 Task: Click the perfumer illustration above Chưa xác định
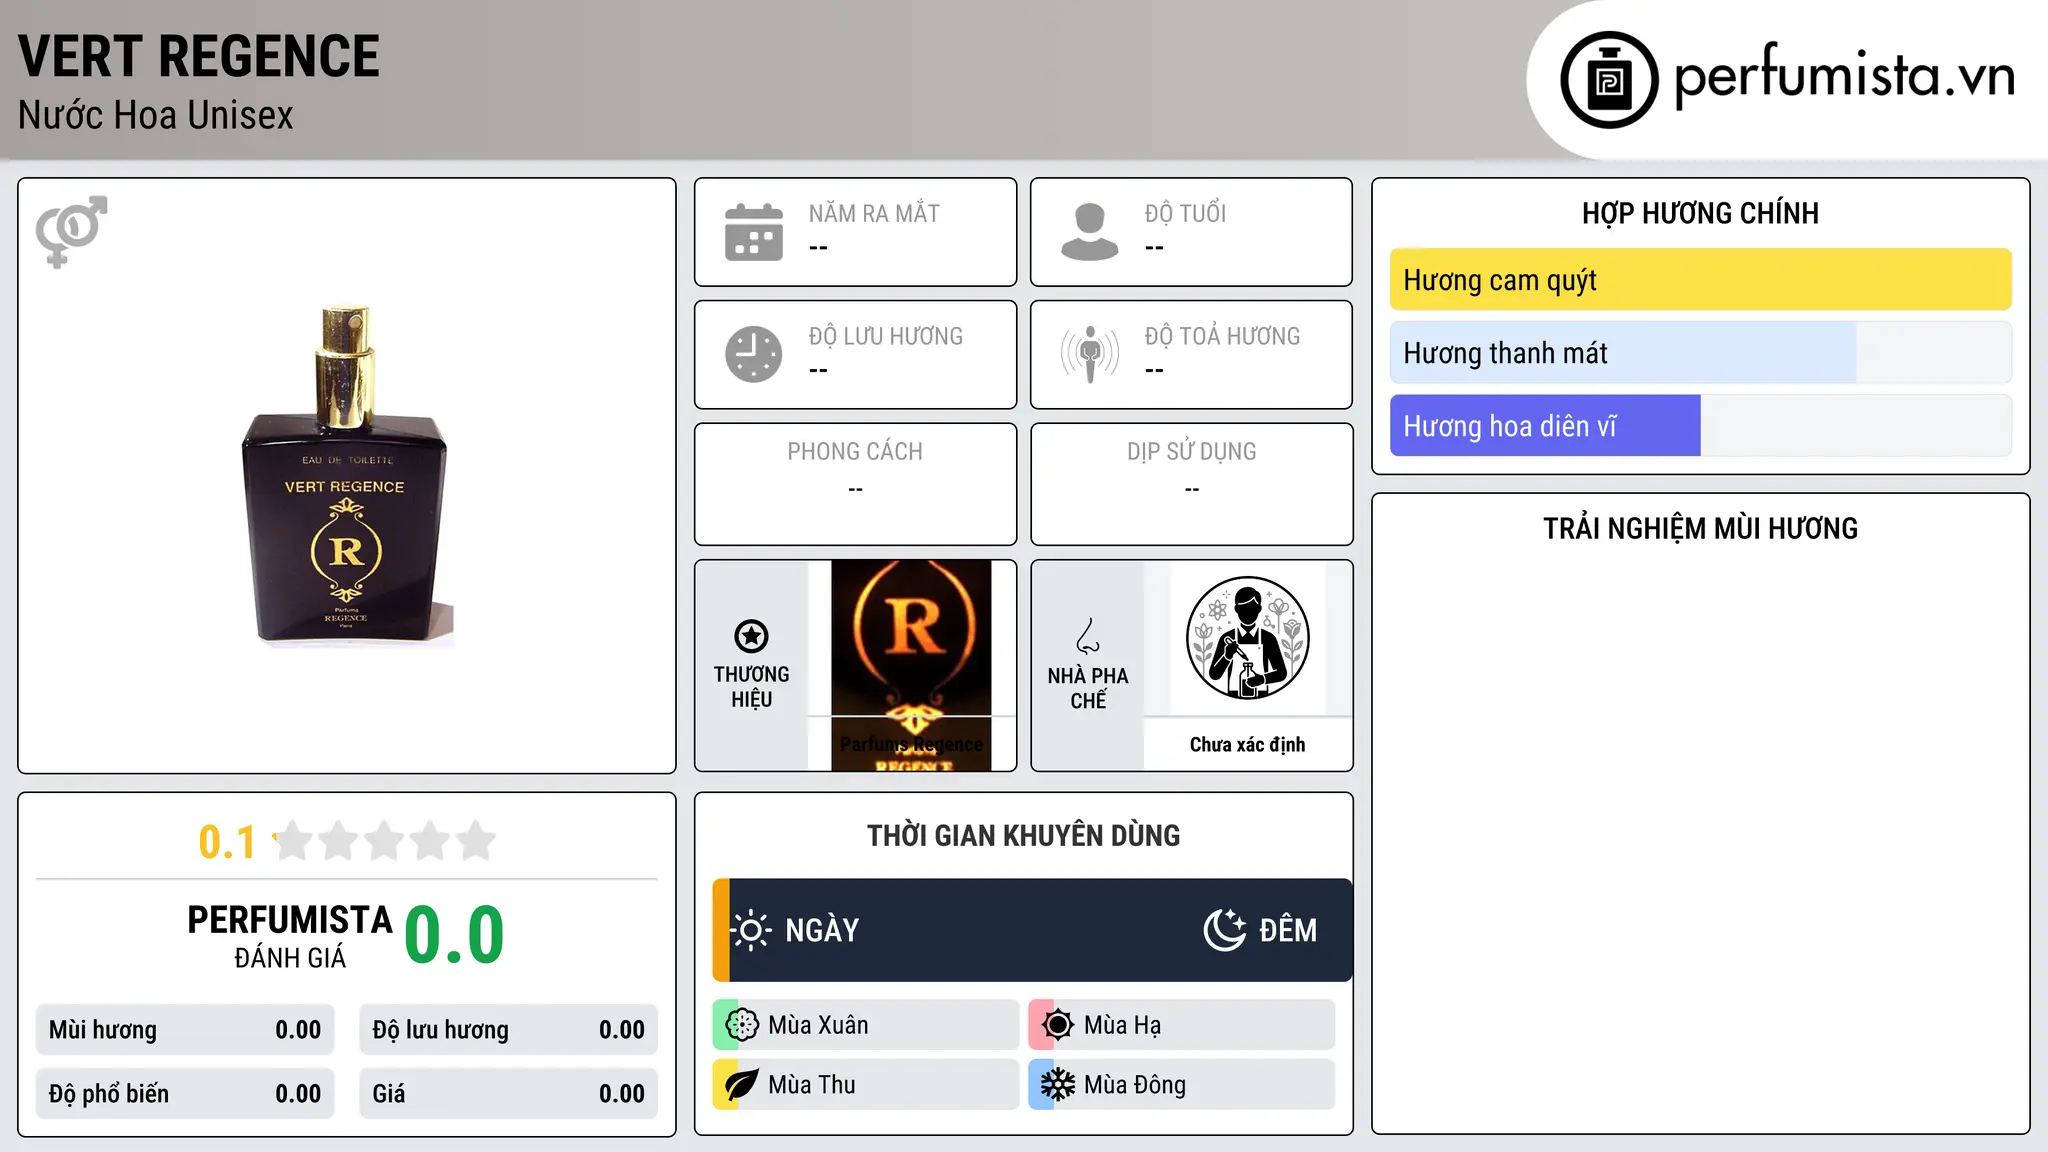pyautogui.click(x=1247, y=638)
